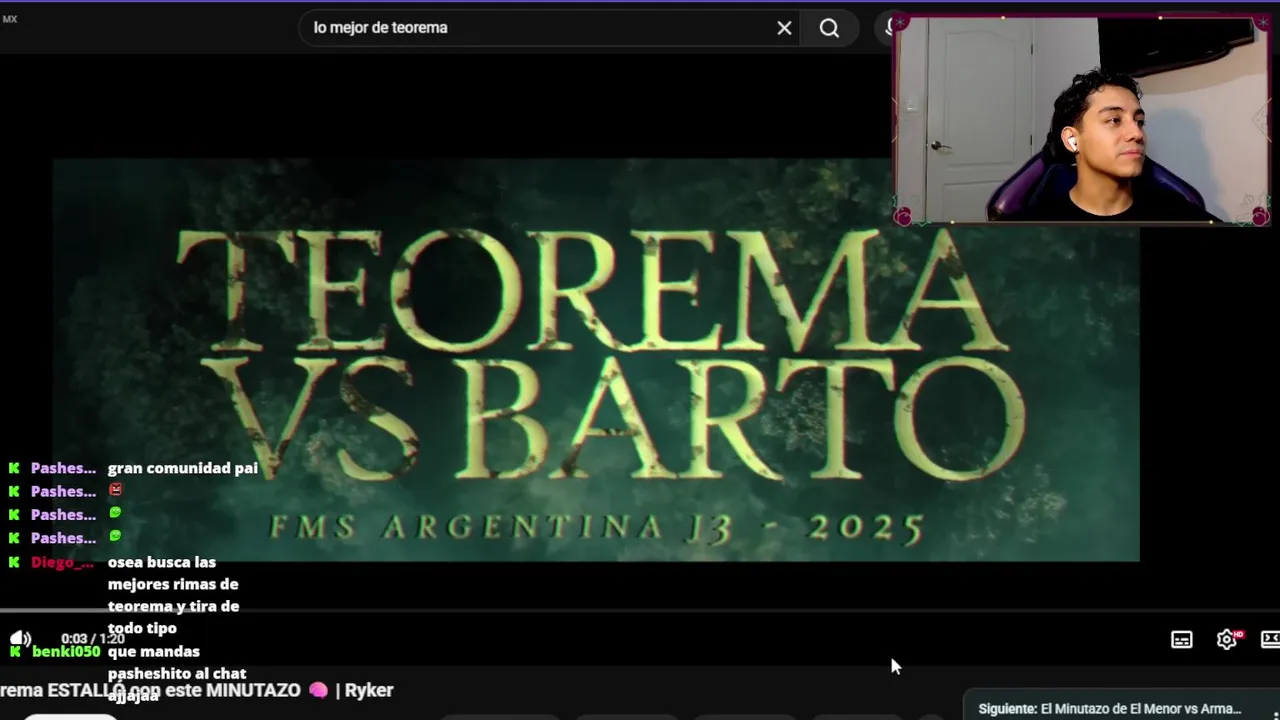Toggle subtitles on the video player
This screenshot has width=1280, height=720.
[x=1181, y=640]
